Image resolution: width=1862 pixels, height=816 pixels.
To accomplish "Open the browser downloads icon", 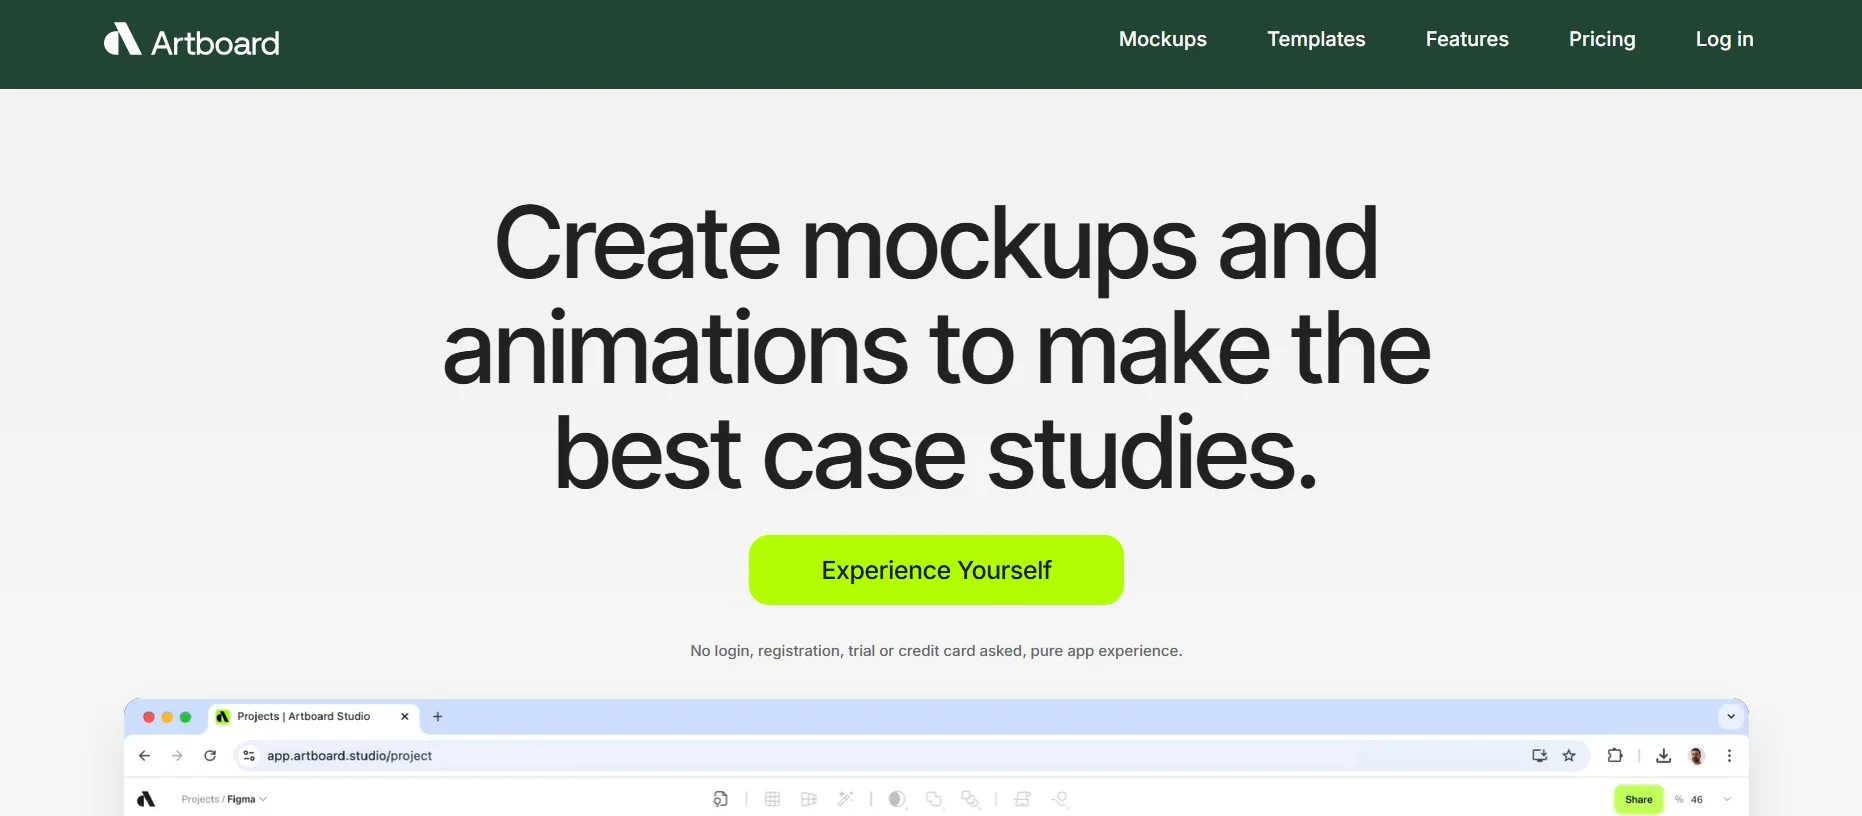I will (x=1663, y=756).
